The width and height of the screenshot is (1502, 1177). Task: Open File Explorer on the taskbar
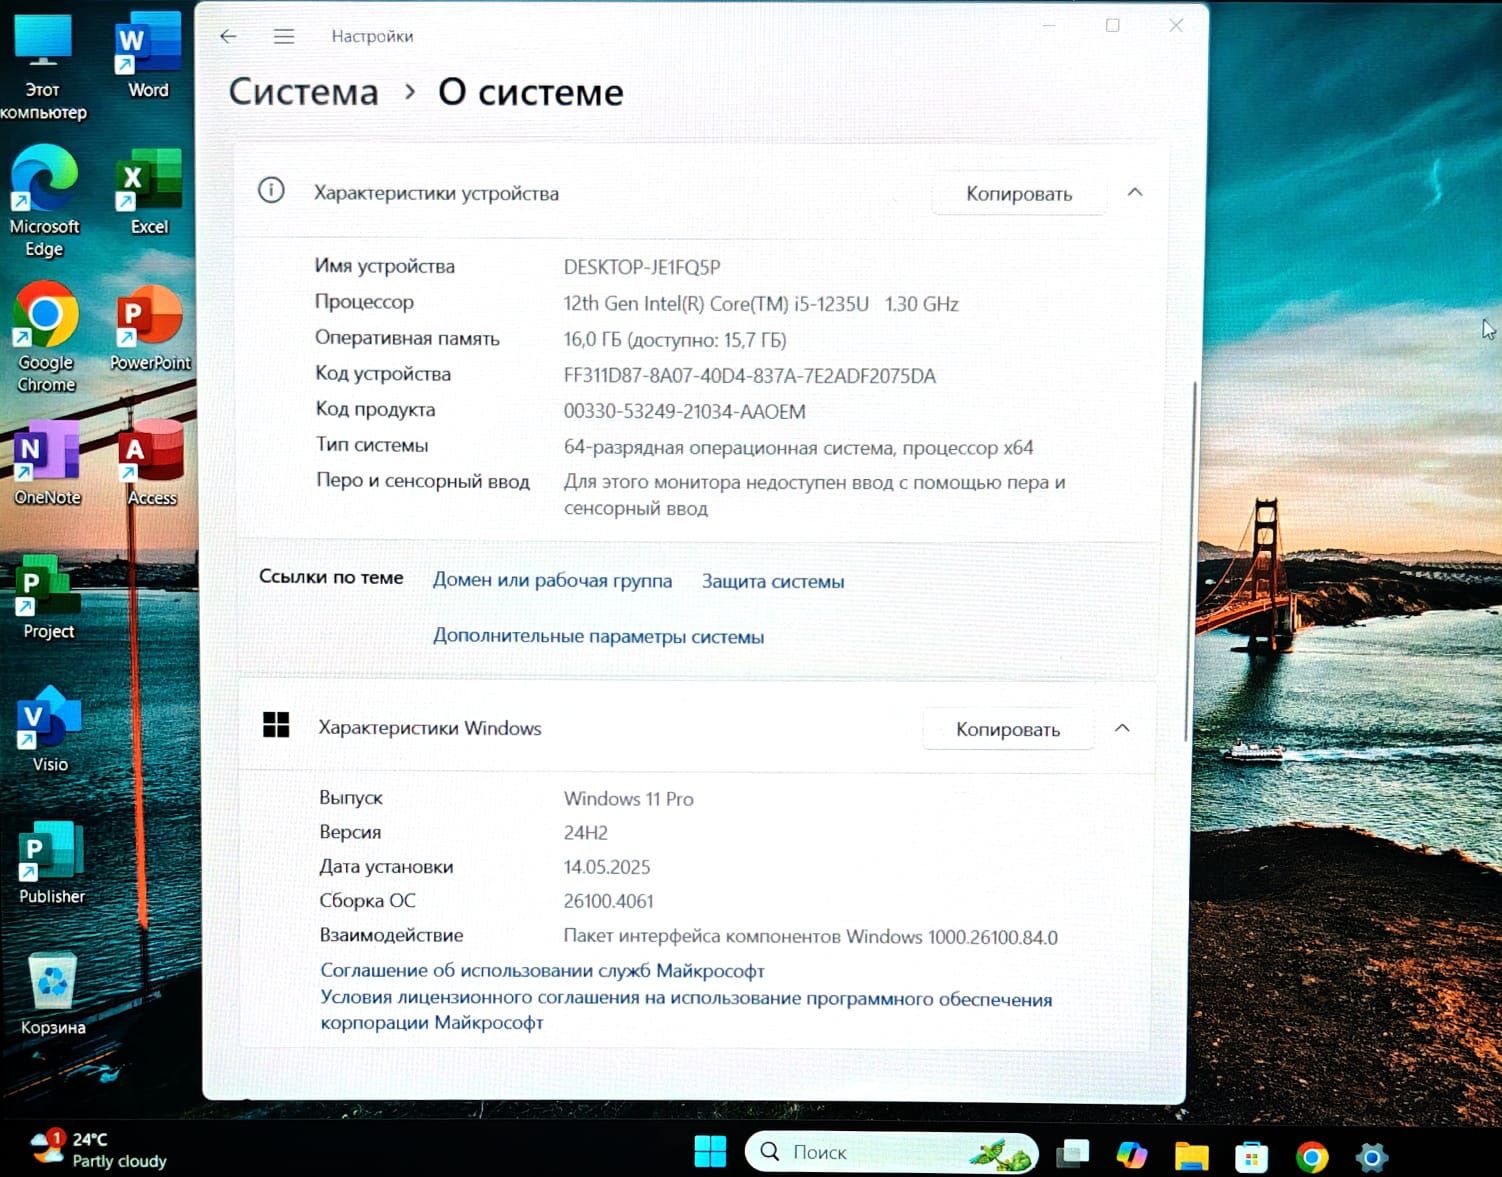click(x=1191, y=1156)
